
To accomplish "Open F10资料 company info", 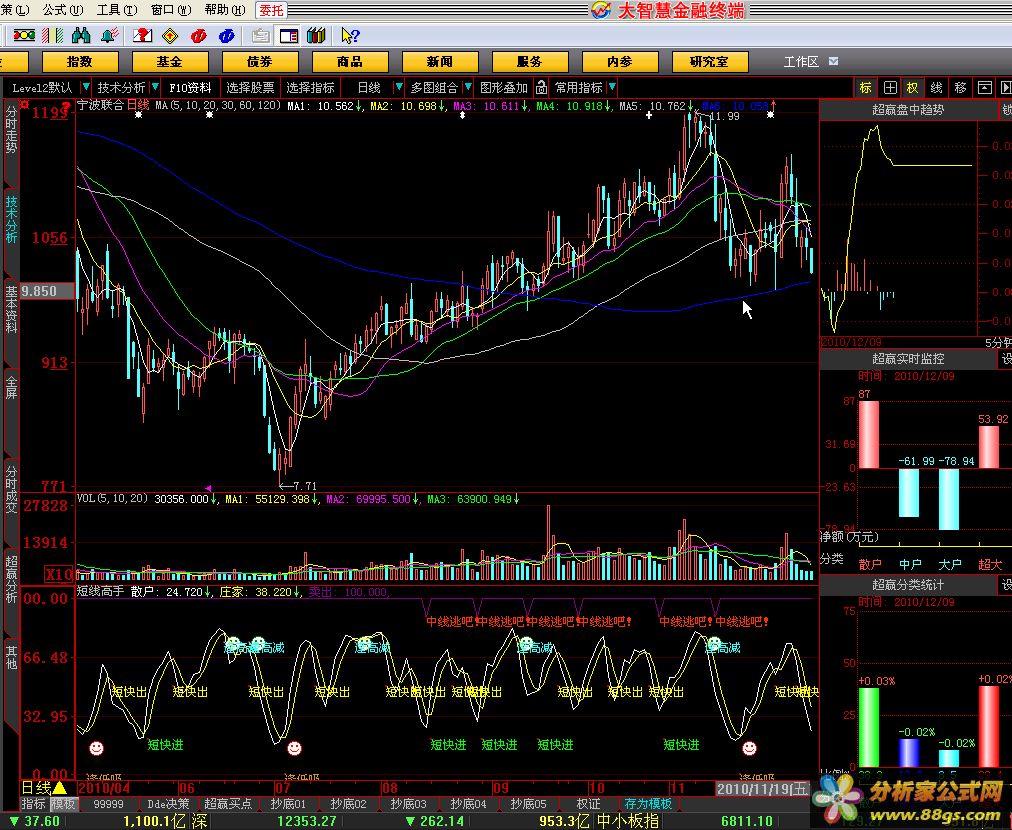I will tap(190, 87).
